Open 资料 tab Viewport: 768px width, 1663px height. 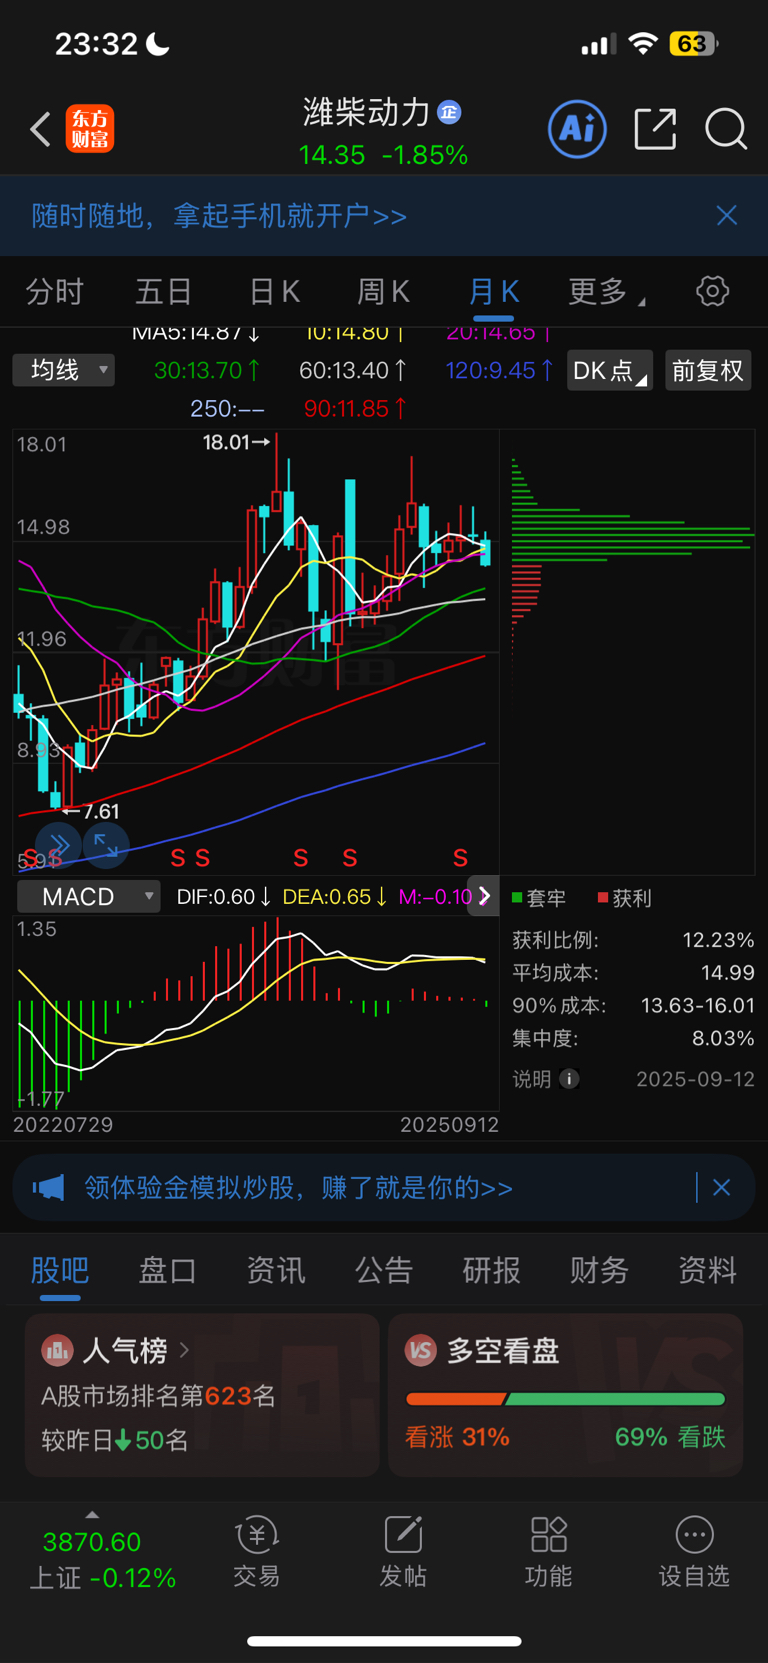[708, 1270]
